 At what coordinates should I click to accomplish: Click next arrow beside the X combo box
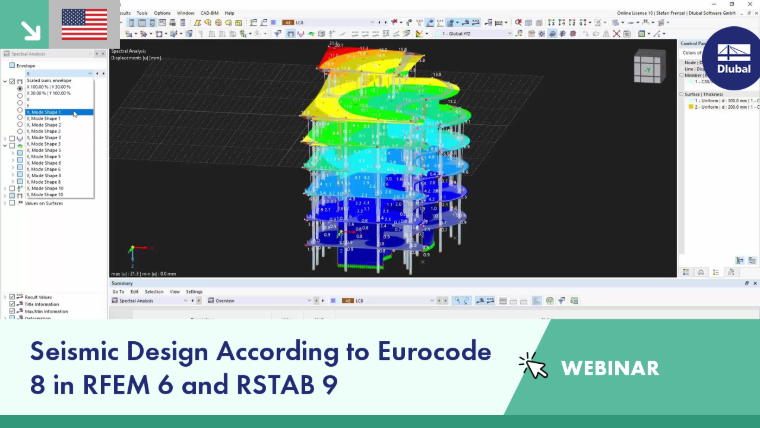(103, 73)
